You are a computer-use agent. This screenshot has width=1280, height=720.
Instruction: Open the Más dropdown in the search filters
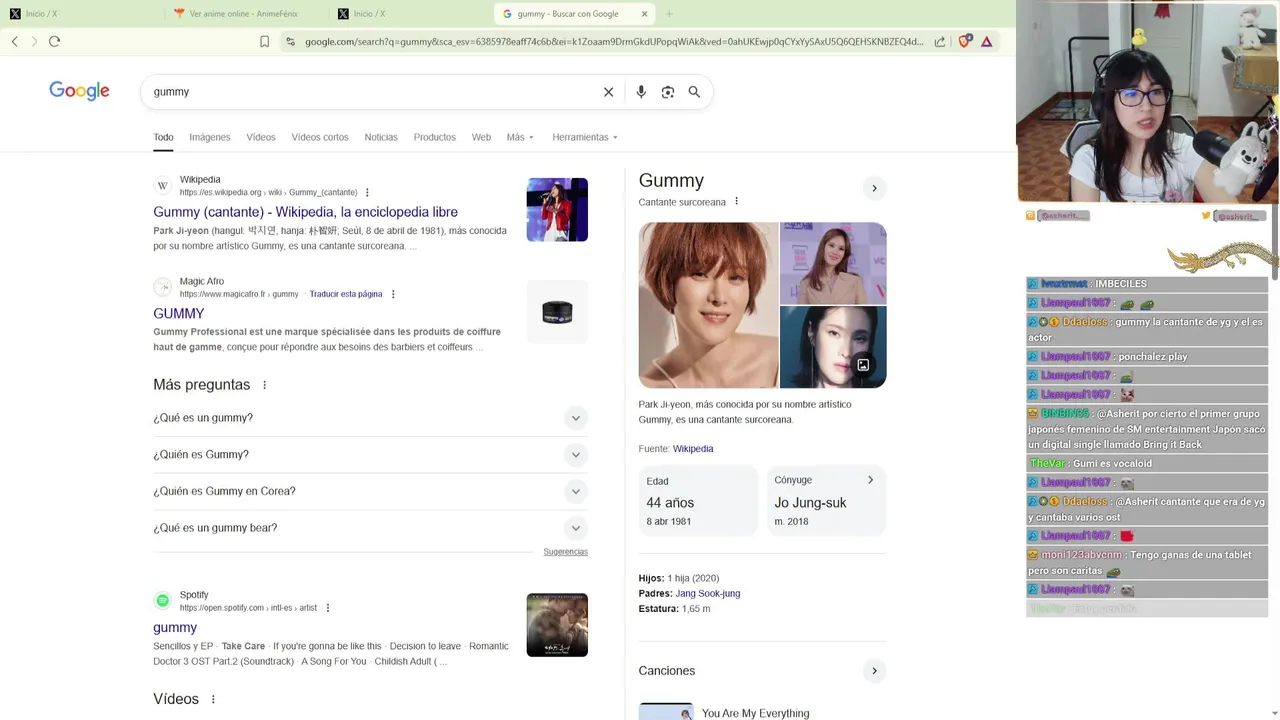520,137
